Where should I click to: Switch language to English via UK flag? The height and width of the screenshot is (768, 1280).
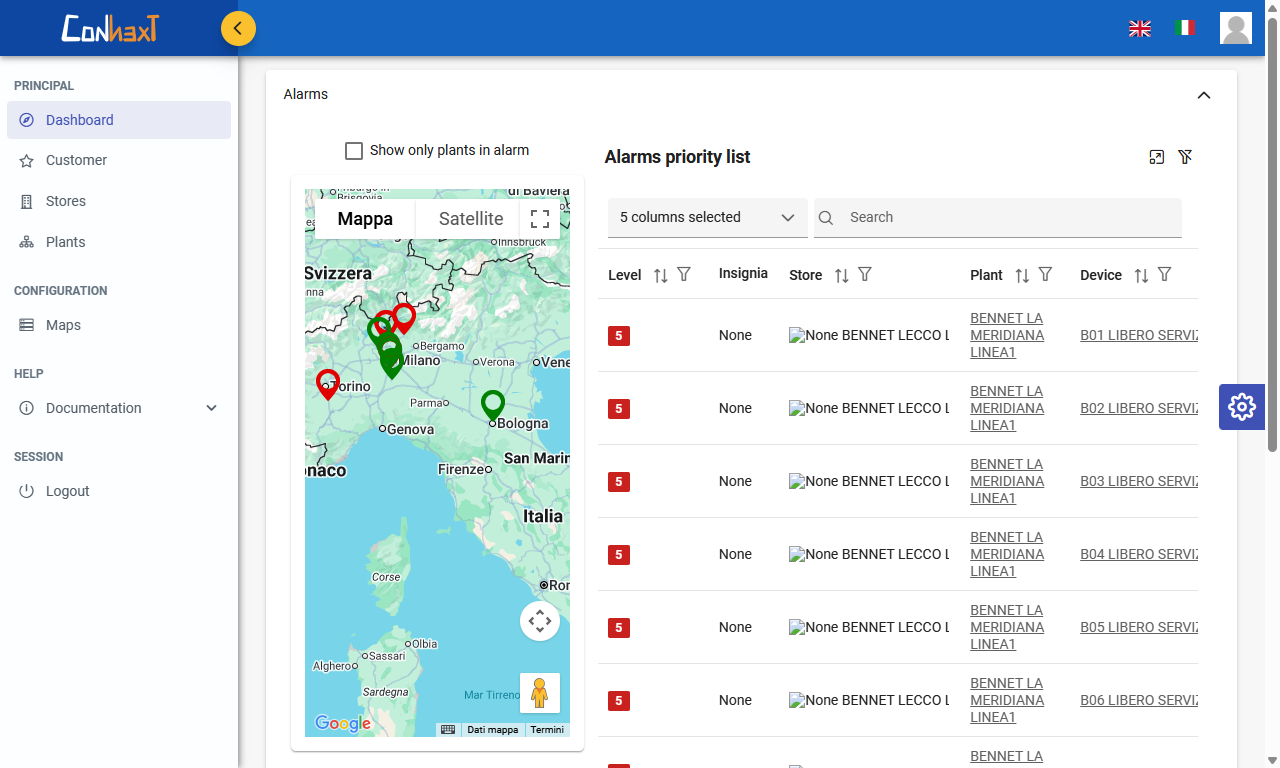pyautogui.click(x=1139, y=28)
